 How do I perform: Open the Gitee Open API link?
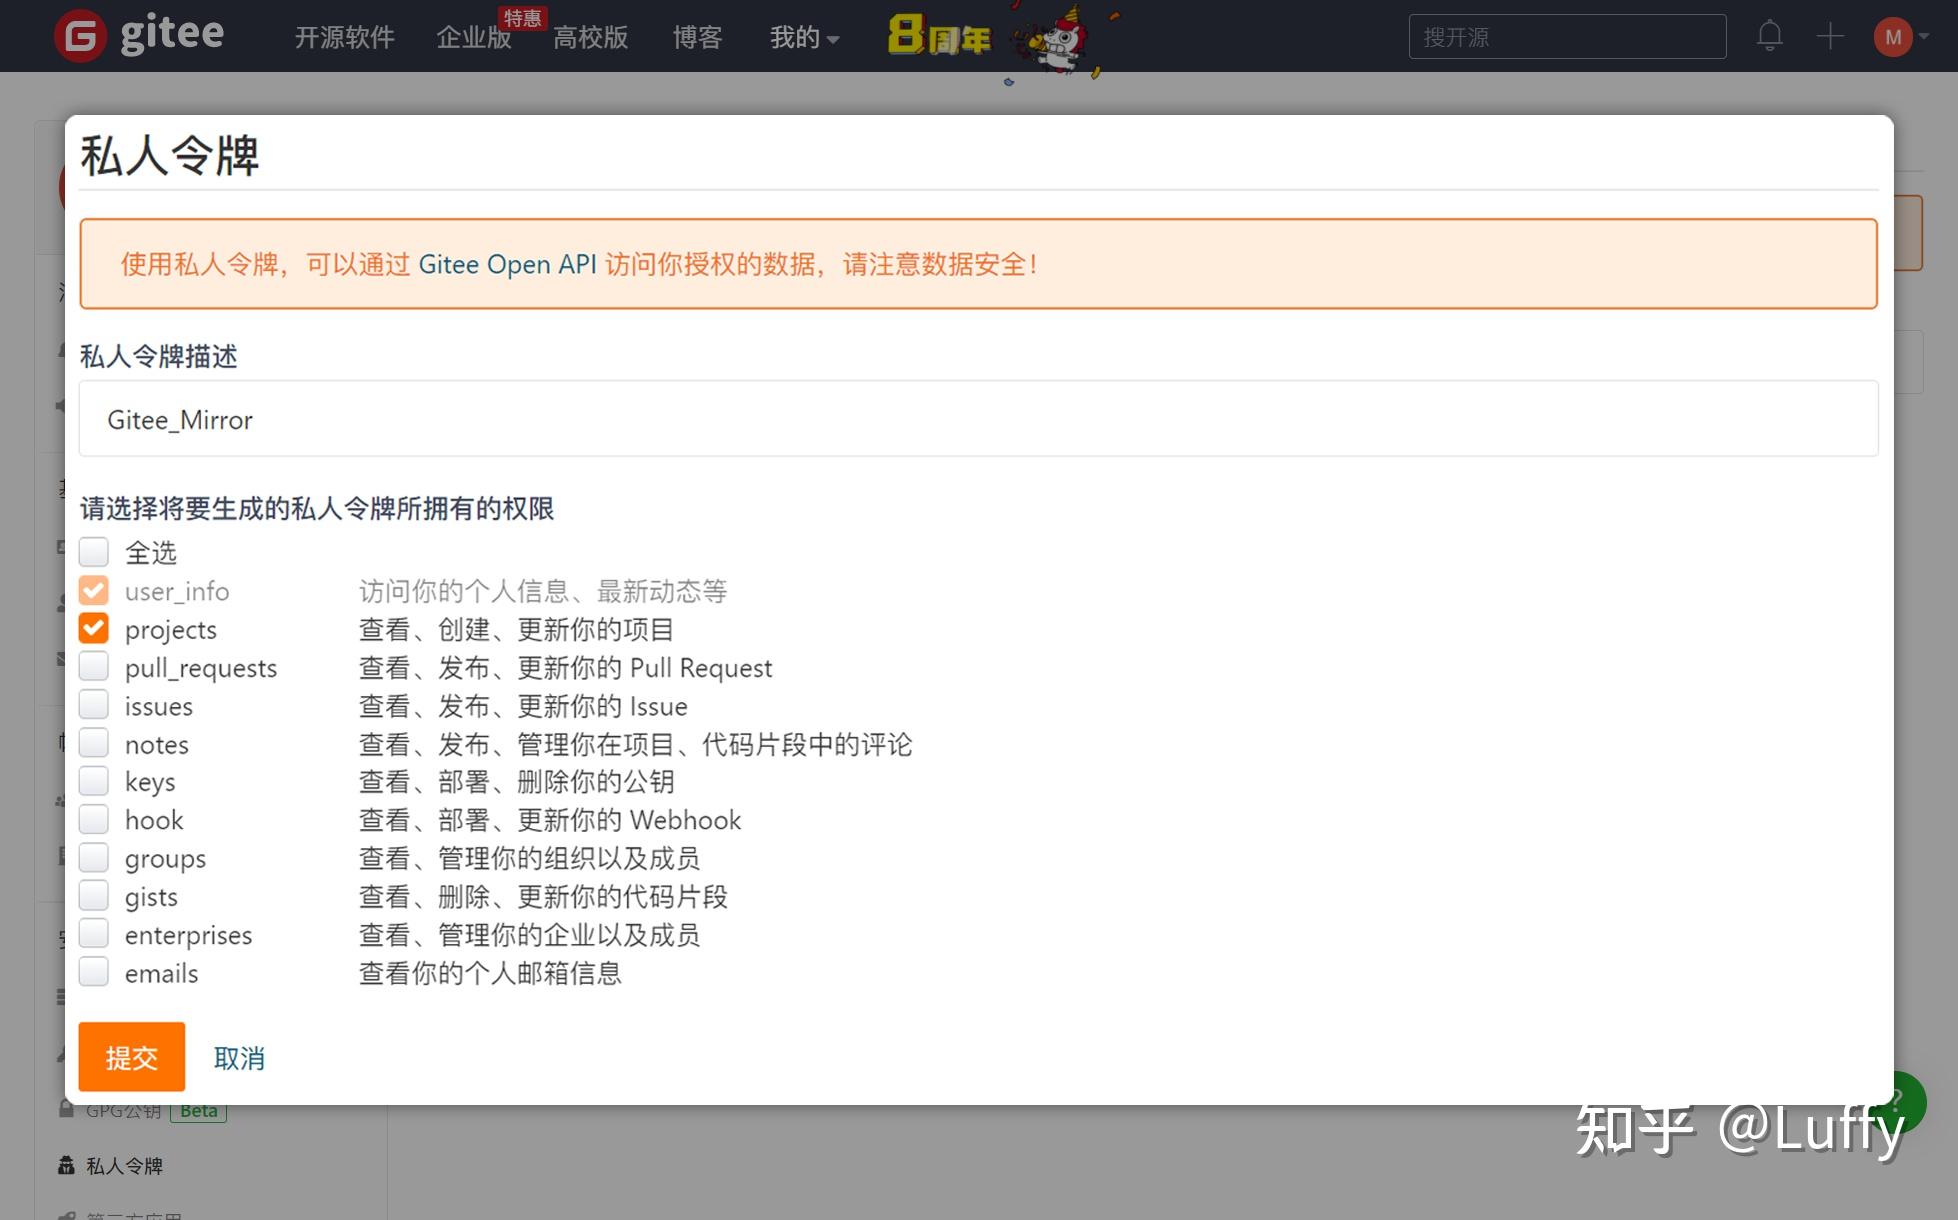(x=509, y=264)
